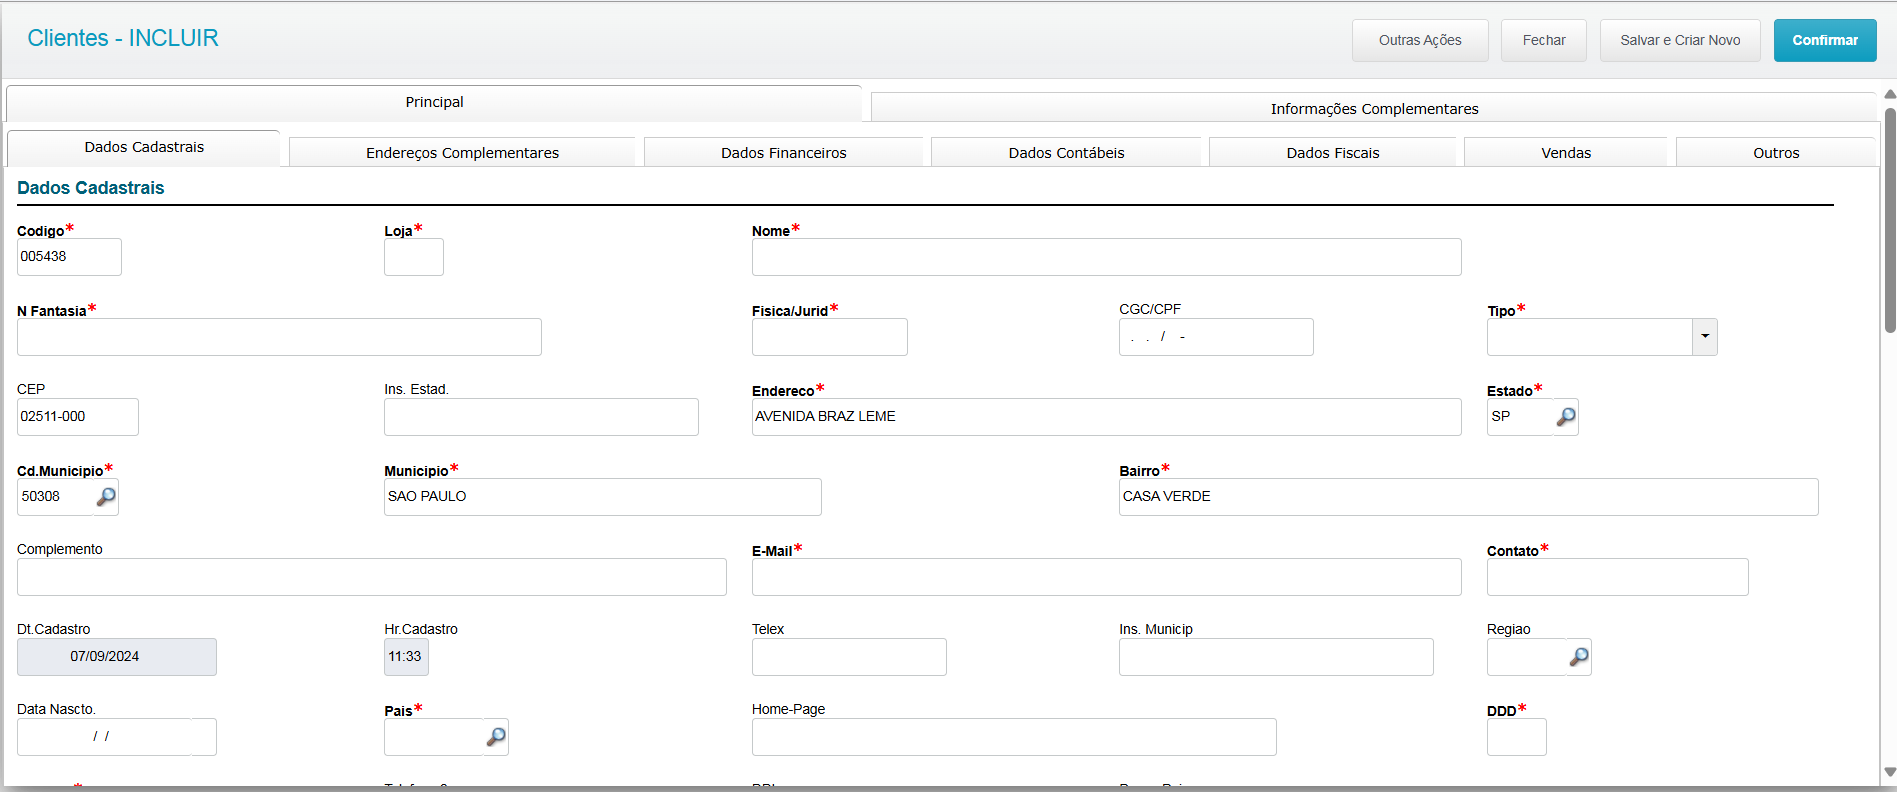Viewport: 1897px width, 792px height.
Task: Focus the Nome input field
Action: click(1106, 257)
